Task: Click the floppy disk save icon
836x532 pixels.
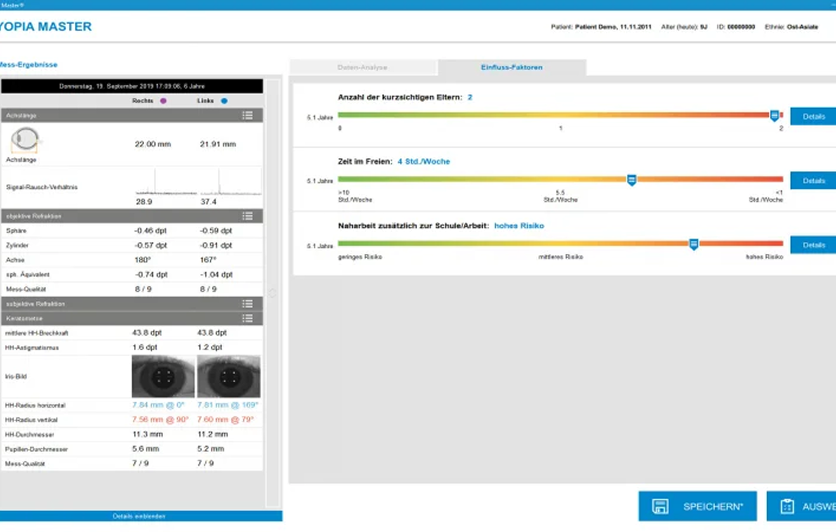Action: point(660,506)
